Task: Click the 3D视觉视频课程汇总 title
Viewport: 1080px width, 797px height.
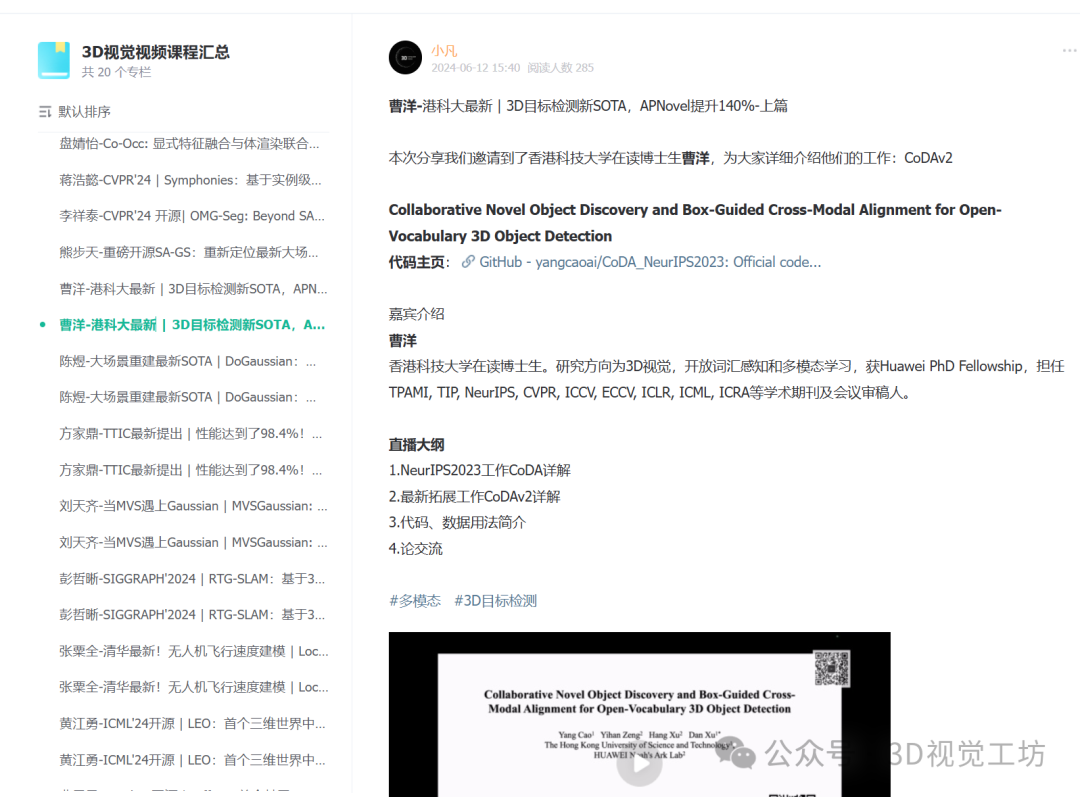Action: [156, 52]
